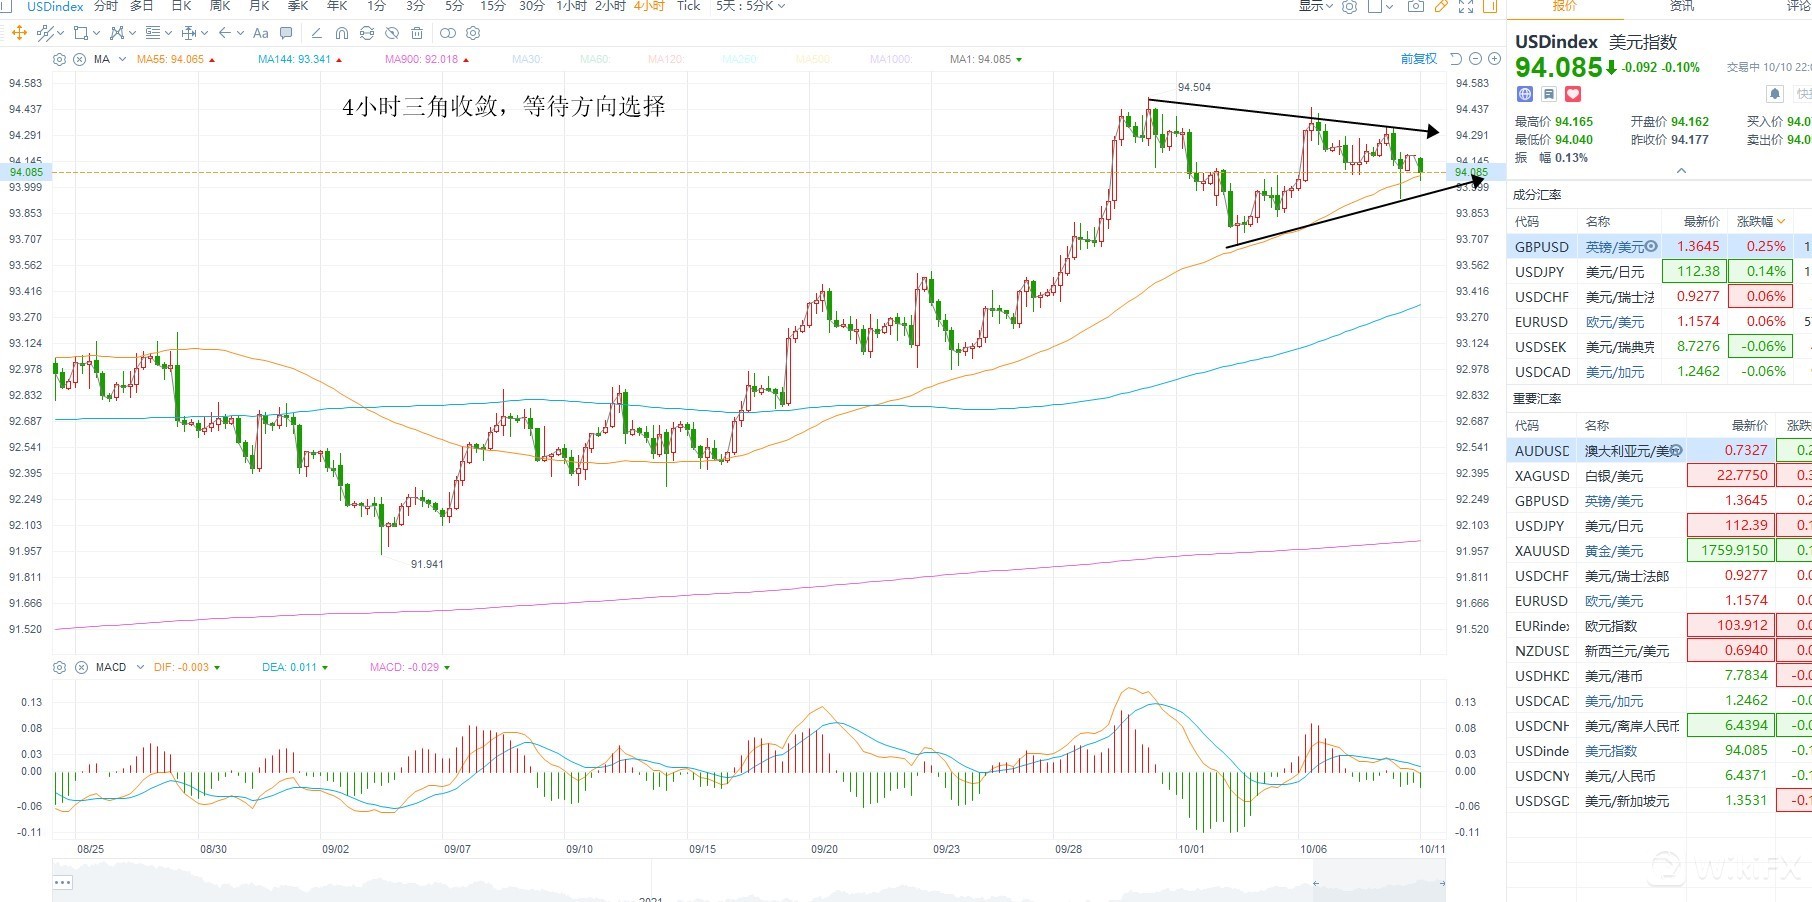
Task: Remove the MACD indicator with the X icon
Action: (79, 667)
